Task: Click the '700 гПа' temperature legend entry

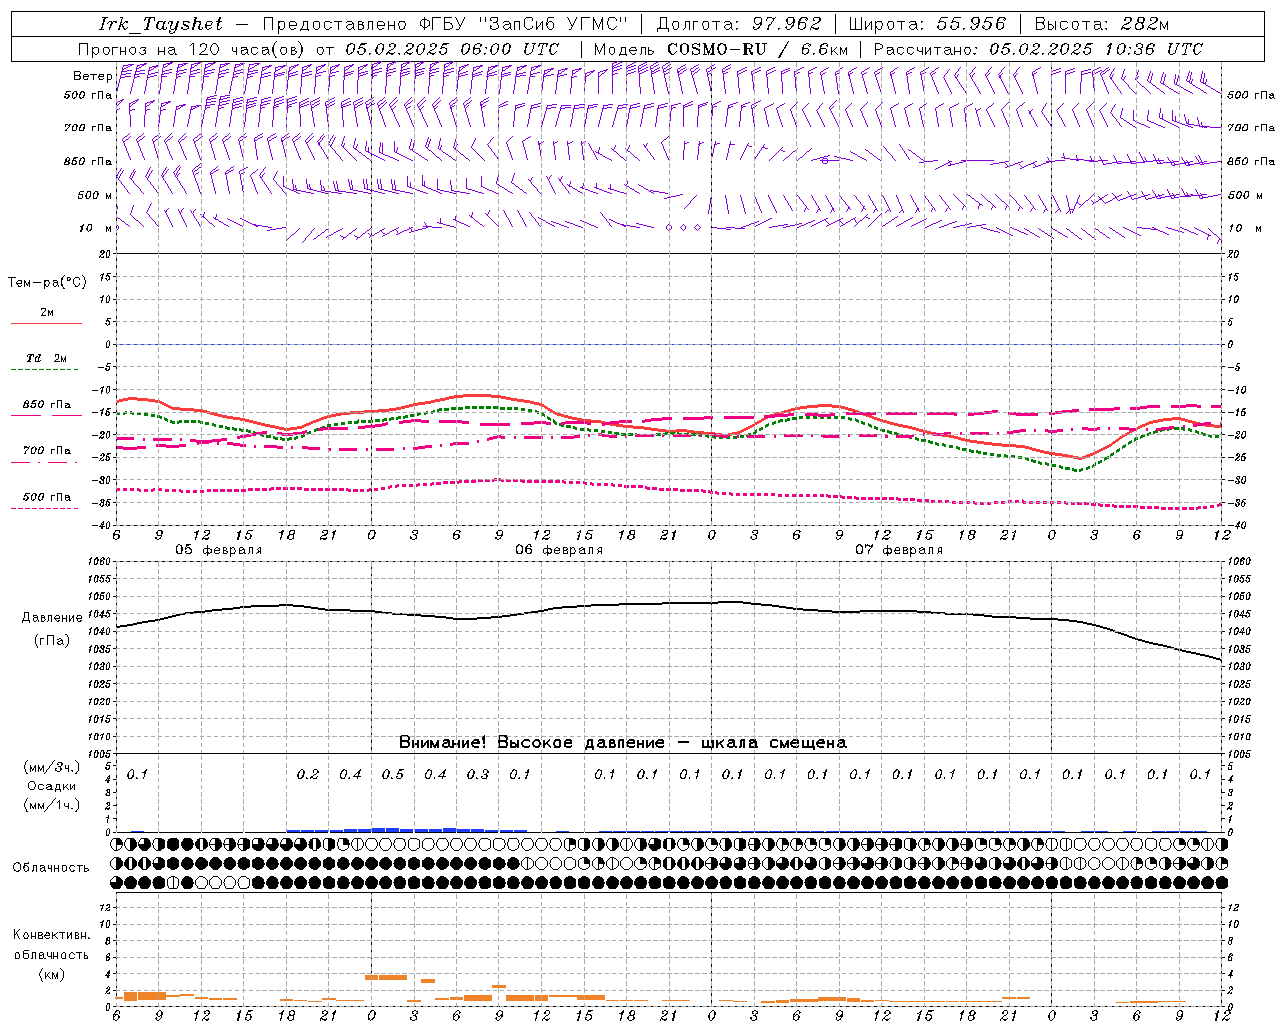Action: (x=46, y=451)
